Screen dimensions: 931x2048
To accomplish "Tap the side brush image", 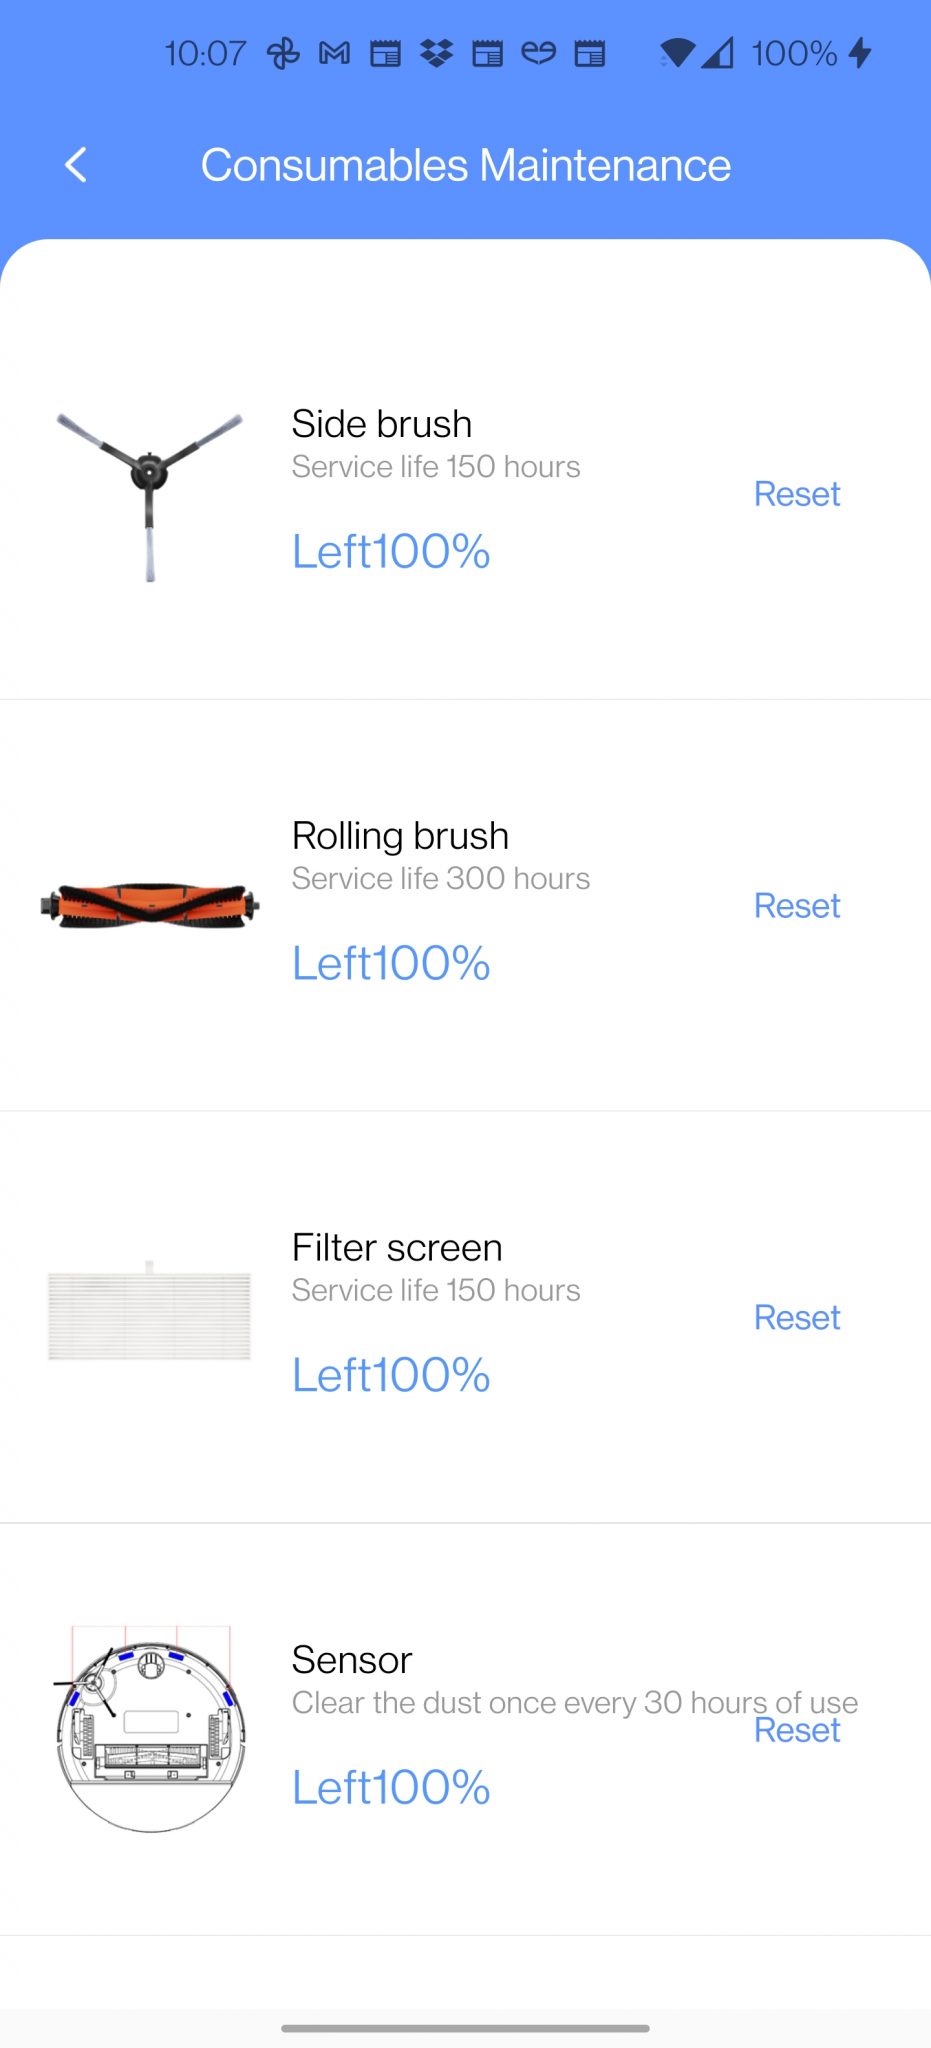I will pos(149,495).
